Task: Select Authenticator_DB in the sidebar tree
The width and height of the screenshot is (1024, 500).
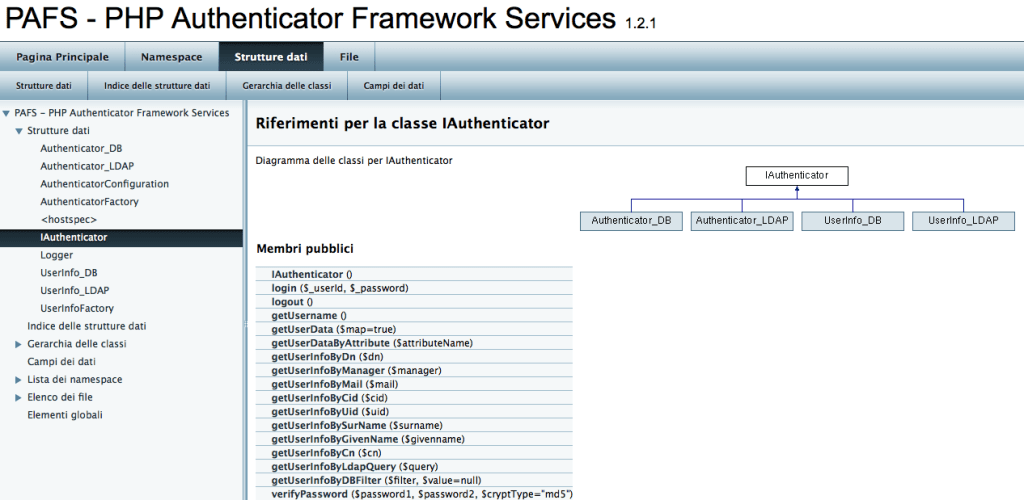Action: [81, 148]
